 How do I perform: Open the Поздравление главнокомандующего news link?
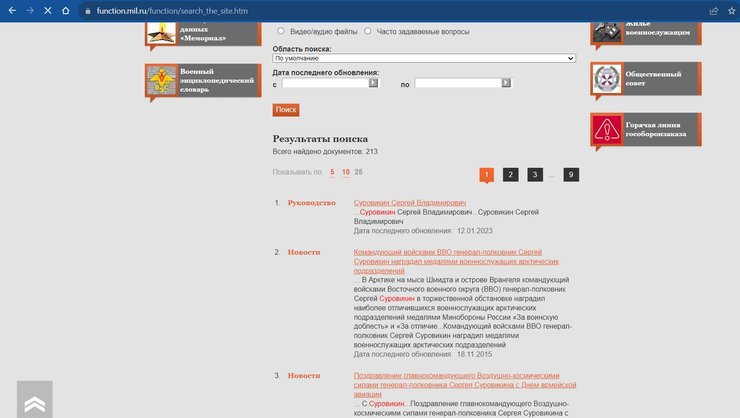(465, 385)
